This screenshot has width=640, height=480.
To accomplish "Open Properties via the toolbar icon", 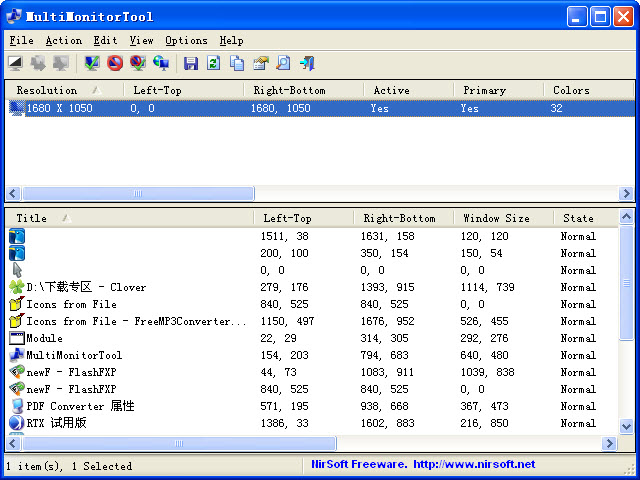I will coord(260,63).
